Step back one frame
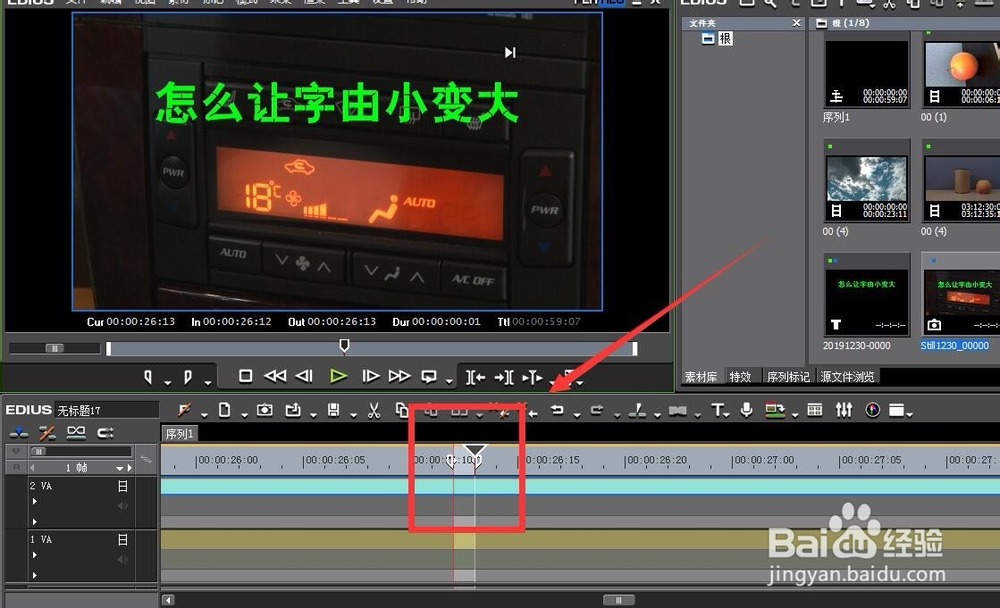This screenshot has width=1000, height=608. click(304, 376)
